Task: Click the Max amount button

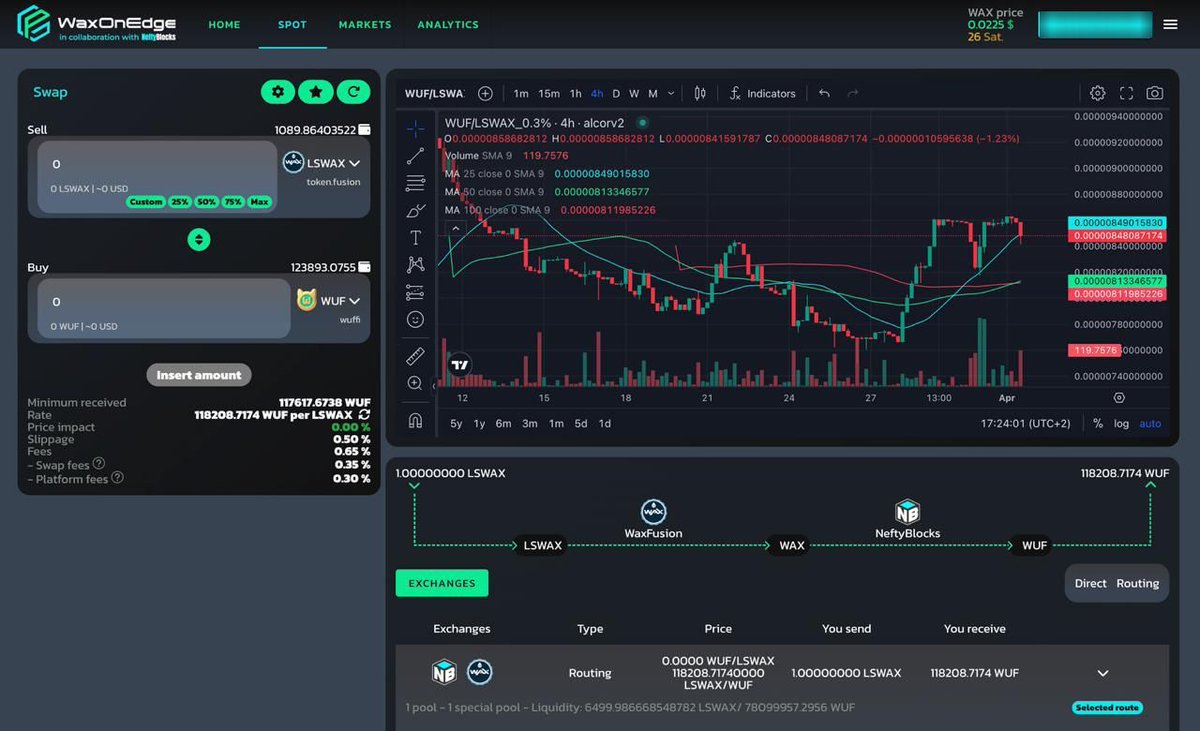Action: pos(260,202)
